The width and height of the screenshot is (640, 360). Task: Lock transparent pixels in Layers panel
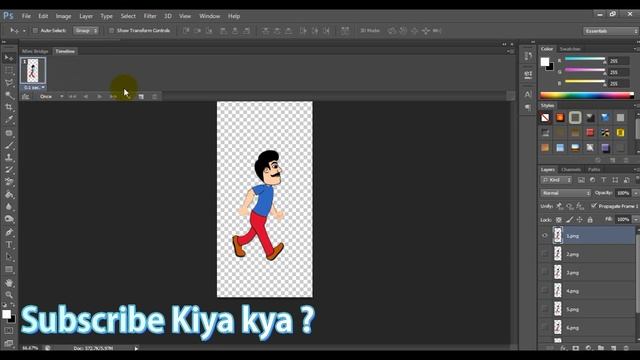point(559,220)
